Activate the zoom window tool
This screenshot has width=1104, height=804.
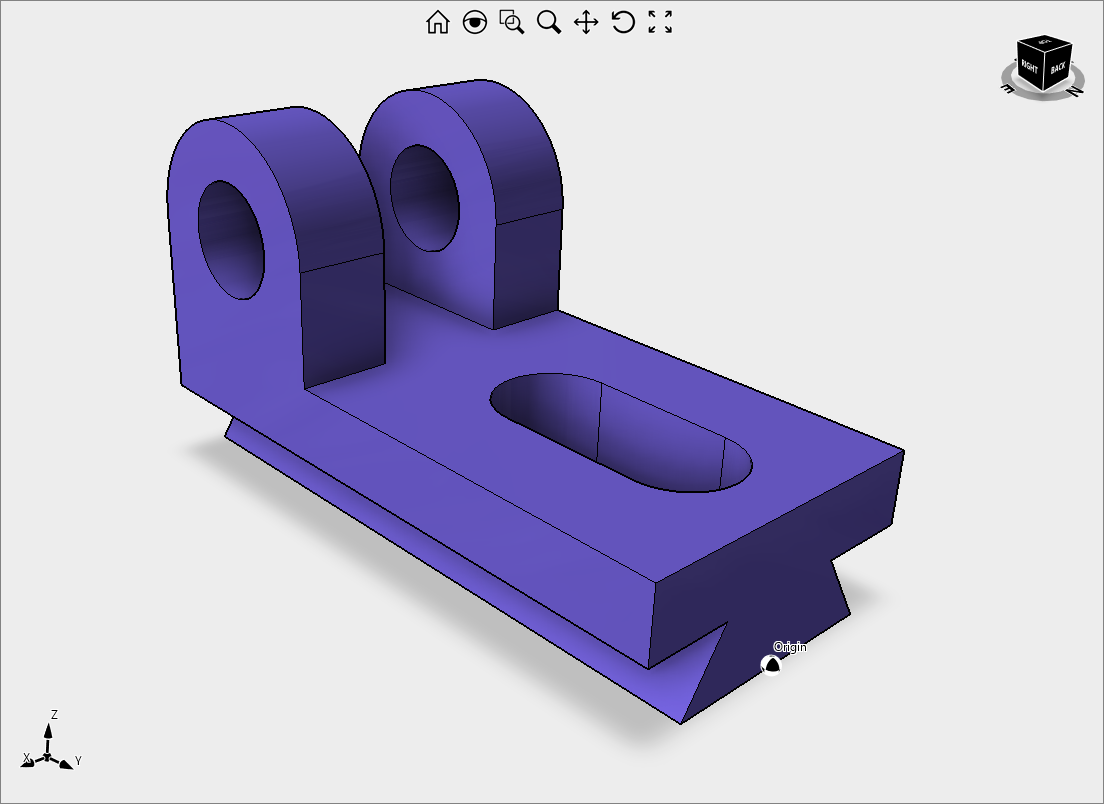(x=512, y=22)
